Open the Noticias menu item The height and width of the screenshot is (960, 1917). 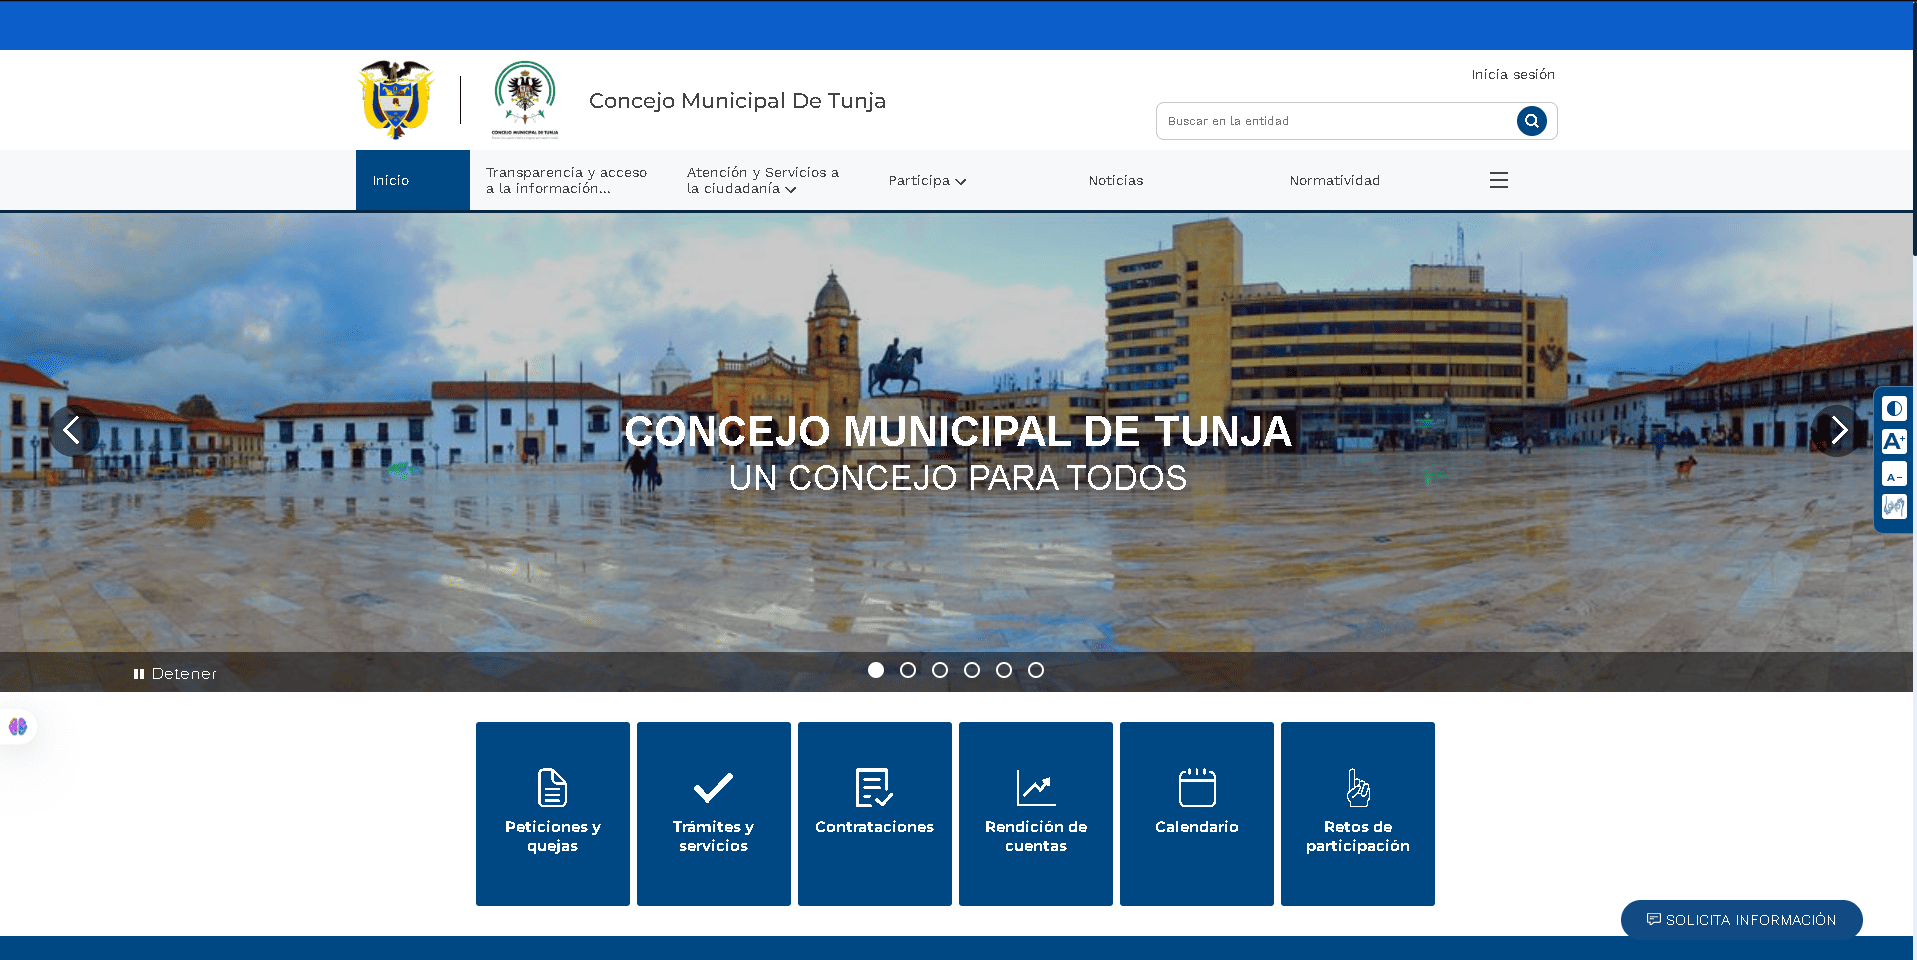coord(1115,181)
